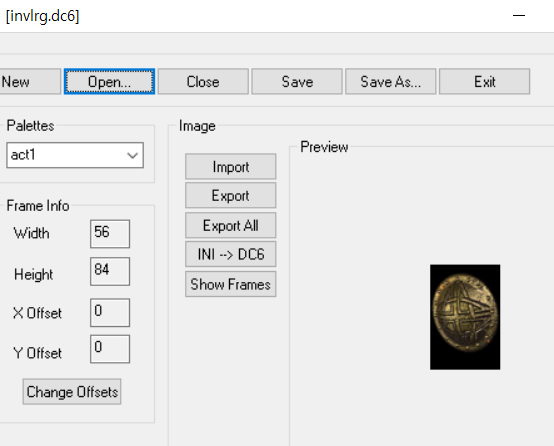Click the Preview group label

(x=324, y=147)
